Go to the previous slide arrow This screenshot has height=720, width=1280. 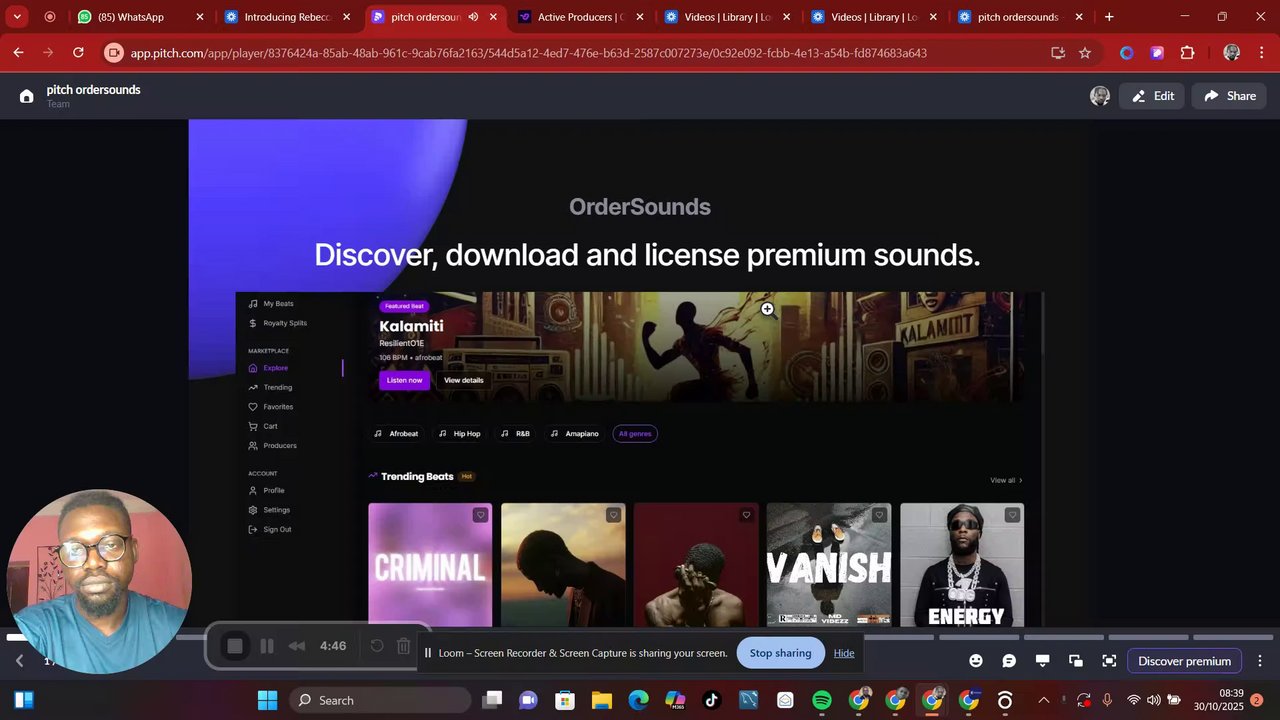[19, 661]
